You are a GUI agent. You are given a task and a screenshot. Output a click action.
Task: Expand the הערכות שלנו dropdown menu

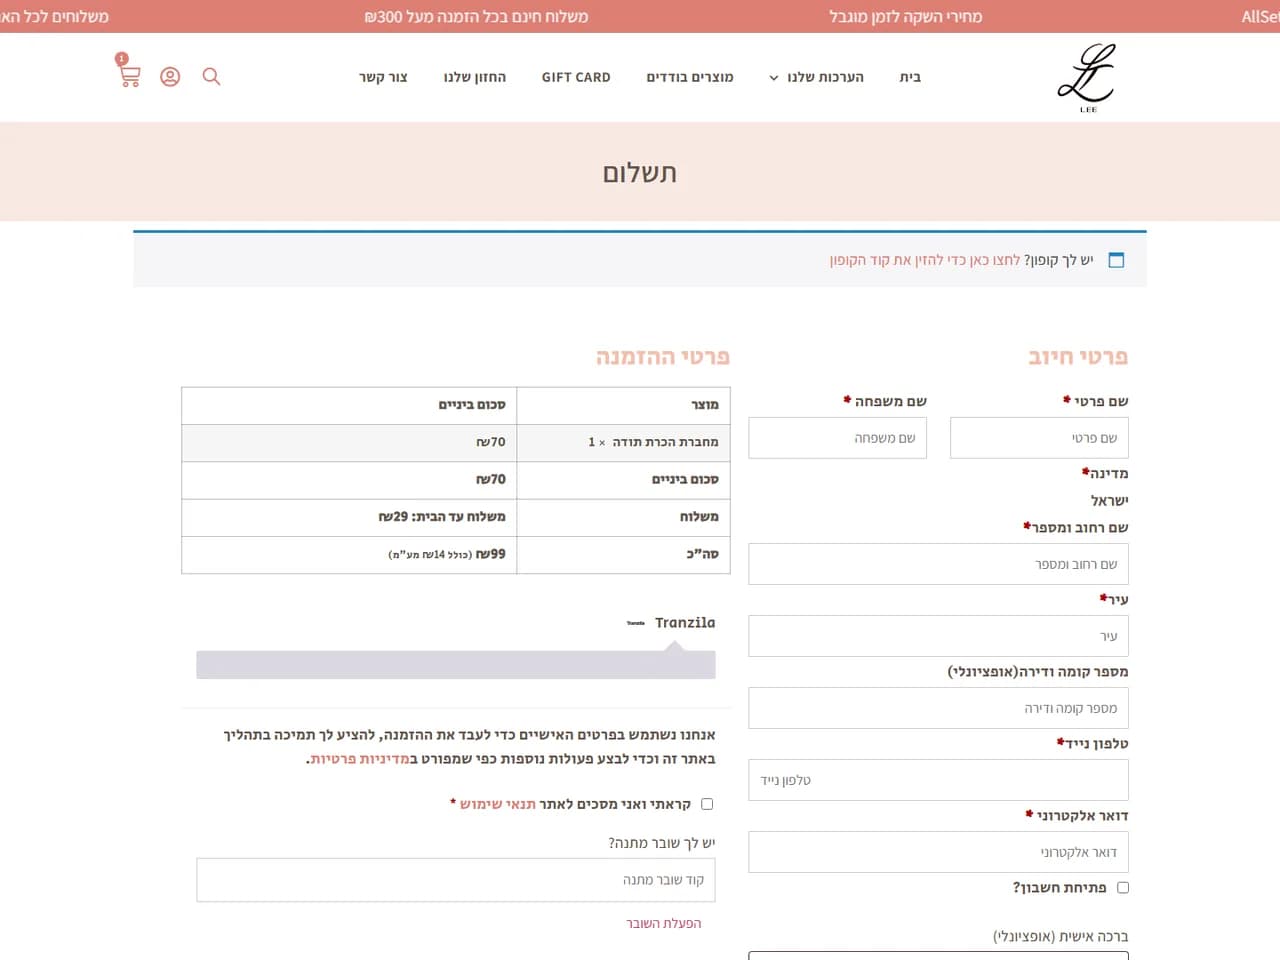[816, 77]
